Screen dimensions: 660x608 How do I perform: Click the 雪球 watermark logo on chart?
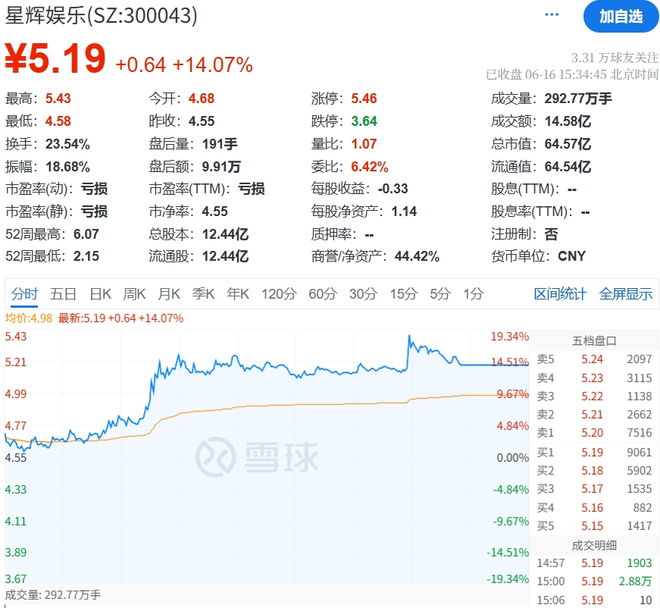(x=257, y=457)
